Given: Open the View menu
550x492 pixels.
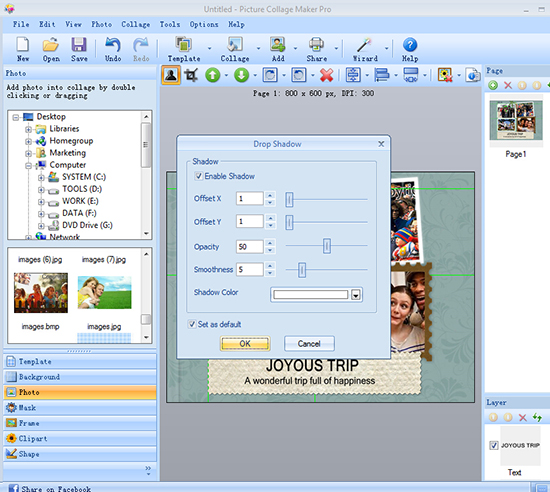Looking at the screenshot, I should click(73, 24).
